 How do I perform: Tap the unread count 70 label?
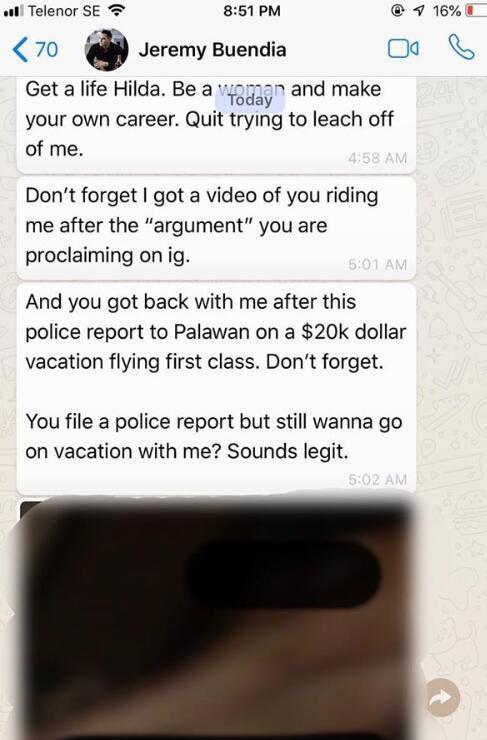coord(47,50)
